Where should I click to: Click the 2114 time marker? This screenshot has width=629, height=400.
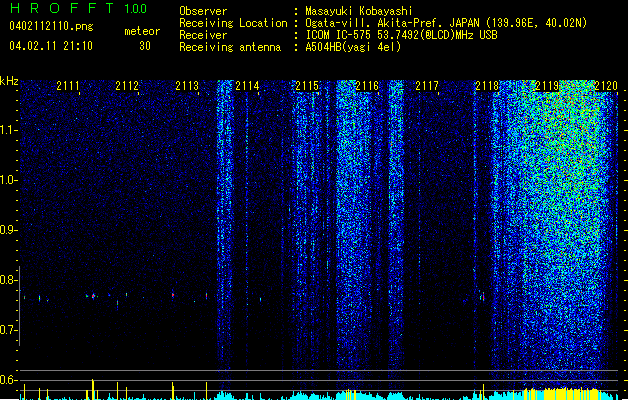247,86
